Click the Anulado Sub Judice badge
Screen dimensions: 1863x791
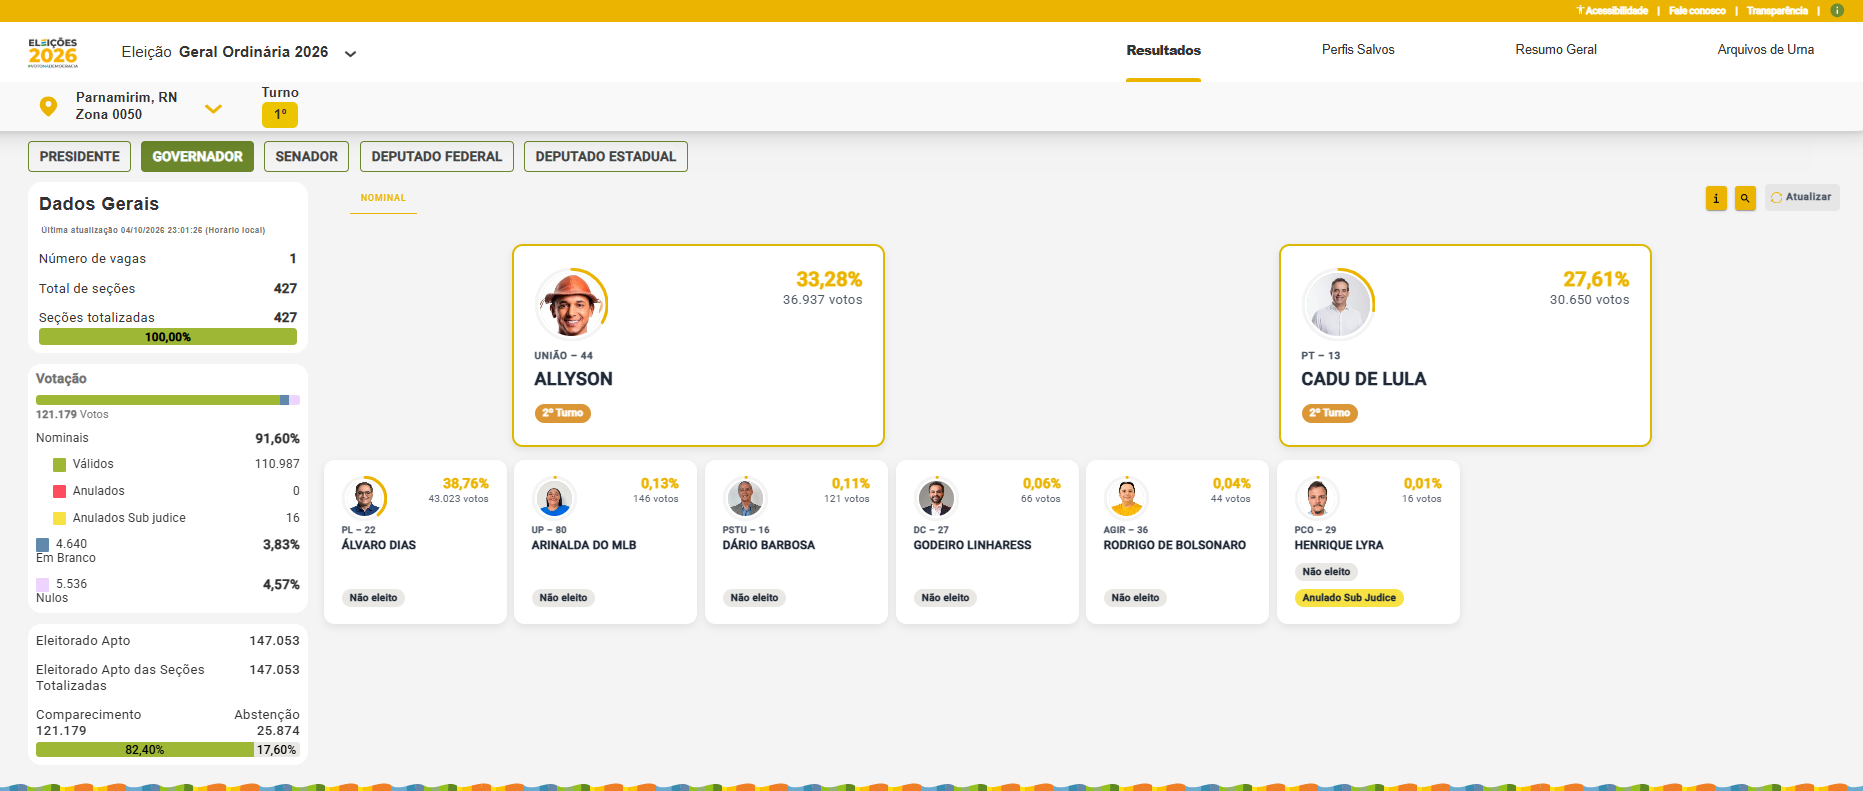[1349, 598]
